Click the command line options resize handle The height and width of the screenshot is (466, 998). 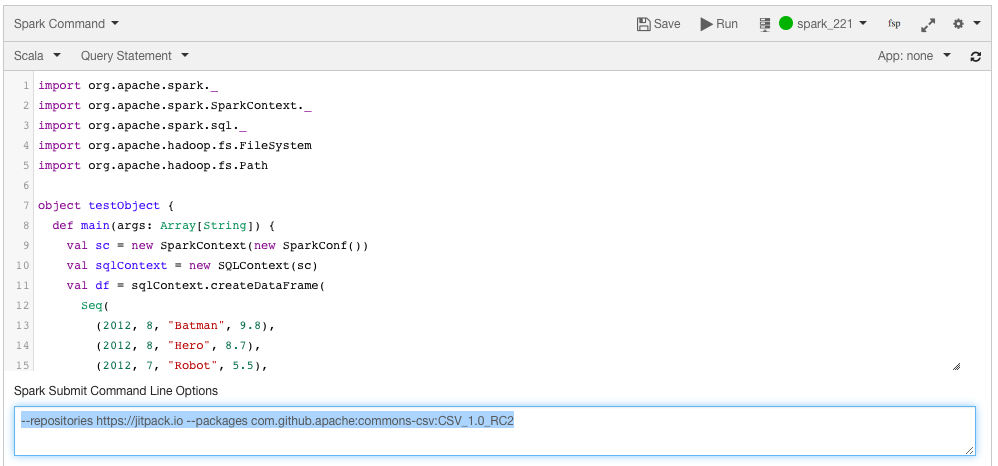click(969, 450)
